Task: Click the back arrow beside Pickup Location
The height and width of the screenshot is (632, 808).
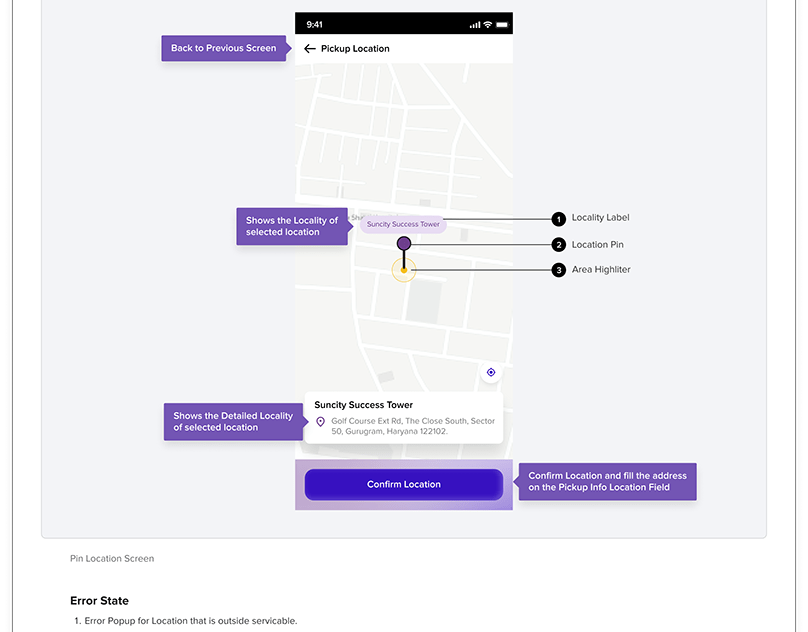Action: click(x=310, y=49)
